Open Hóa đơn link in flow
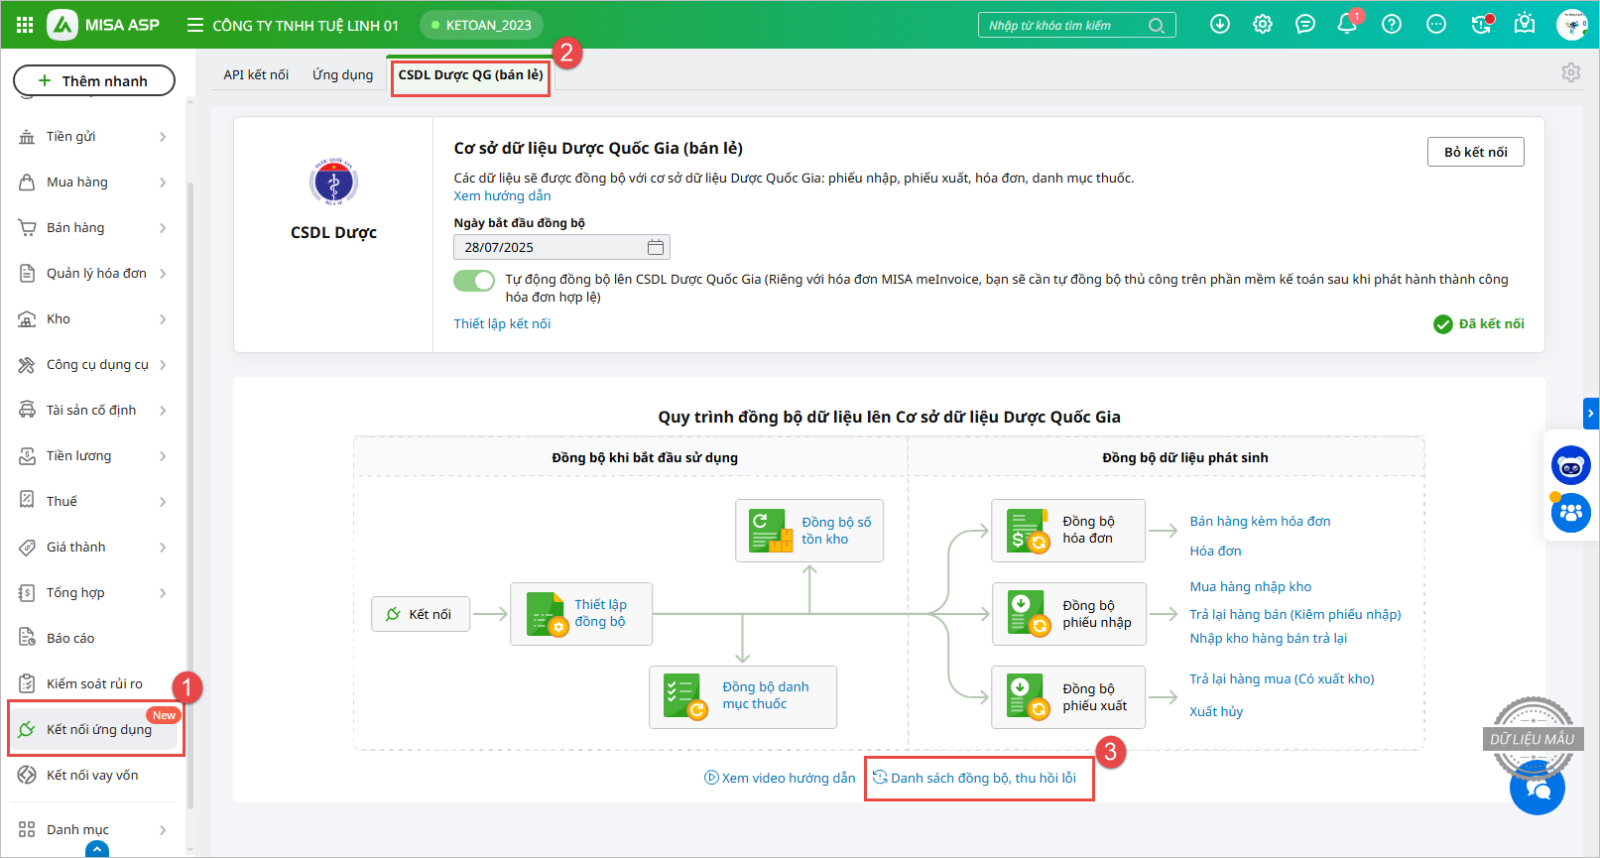 click(x=1215, y=551)
